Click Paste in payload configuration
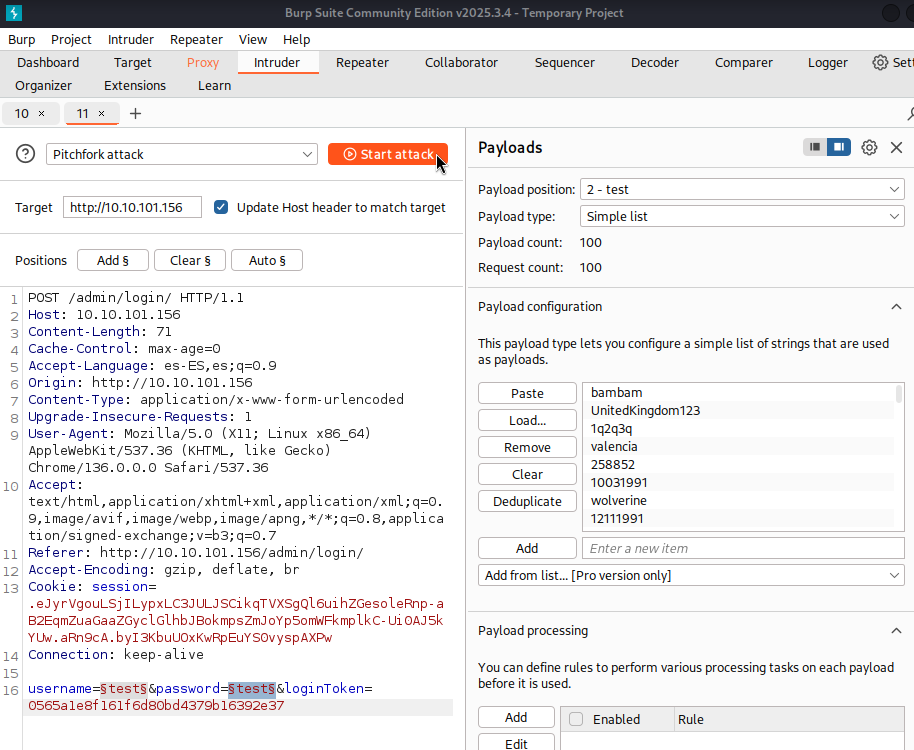Image resolution: width=914 pixels, height=750 pixels. [528, 393]
